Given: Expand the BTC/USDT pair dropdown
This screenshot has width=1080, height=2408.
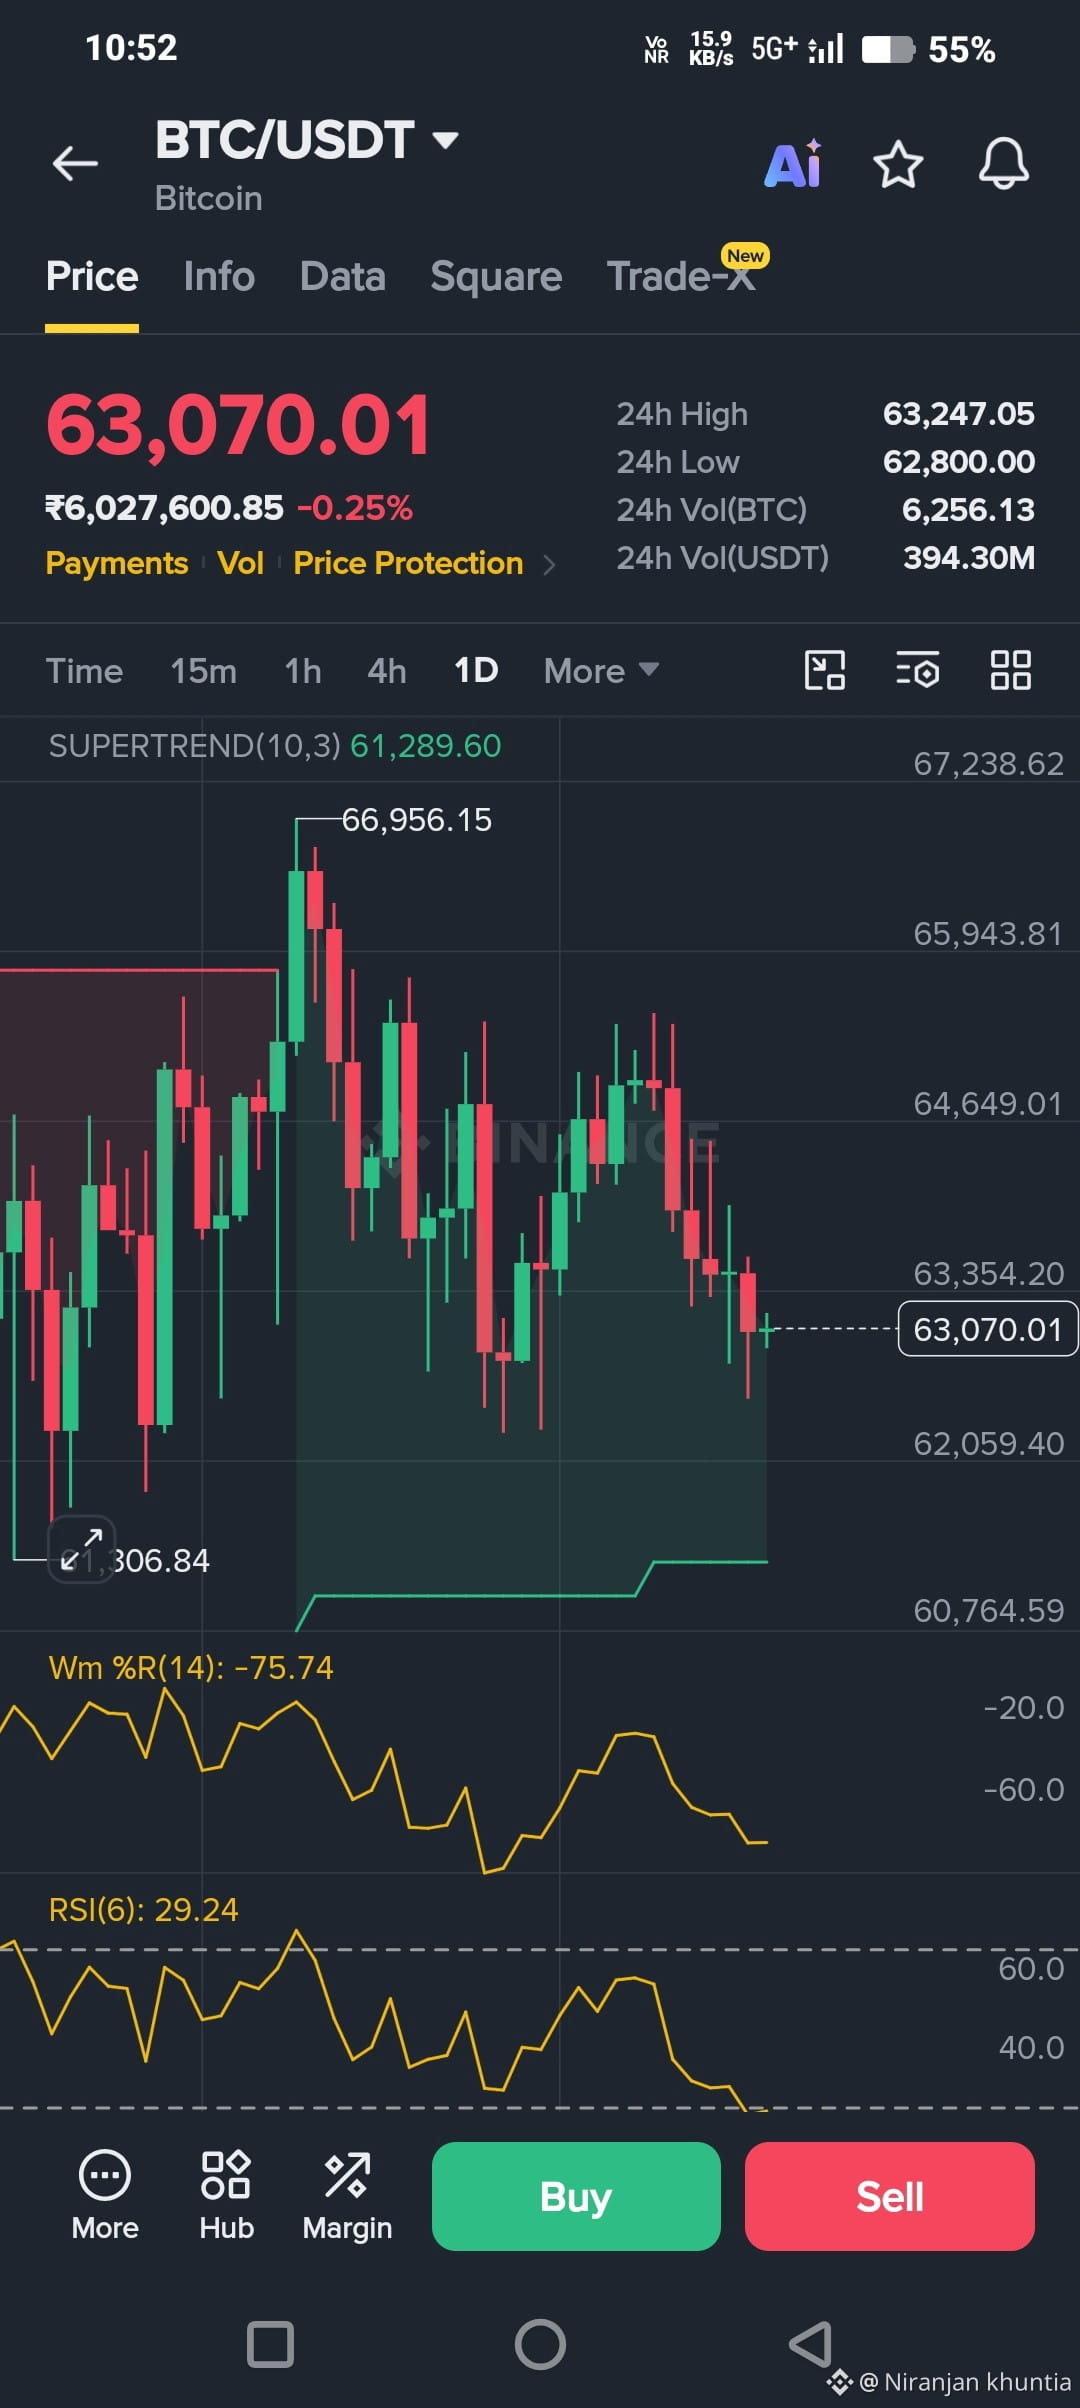Looking at the screenshot, I should tap(446, 140).
